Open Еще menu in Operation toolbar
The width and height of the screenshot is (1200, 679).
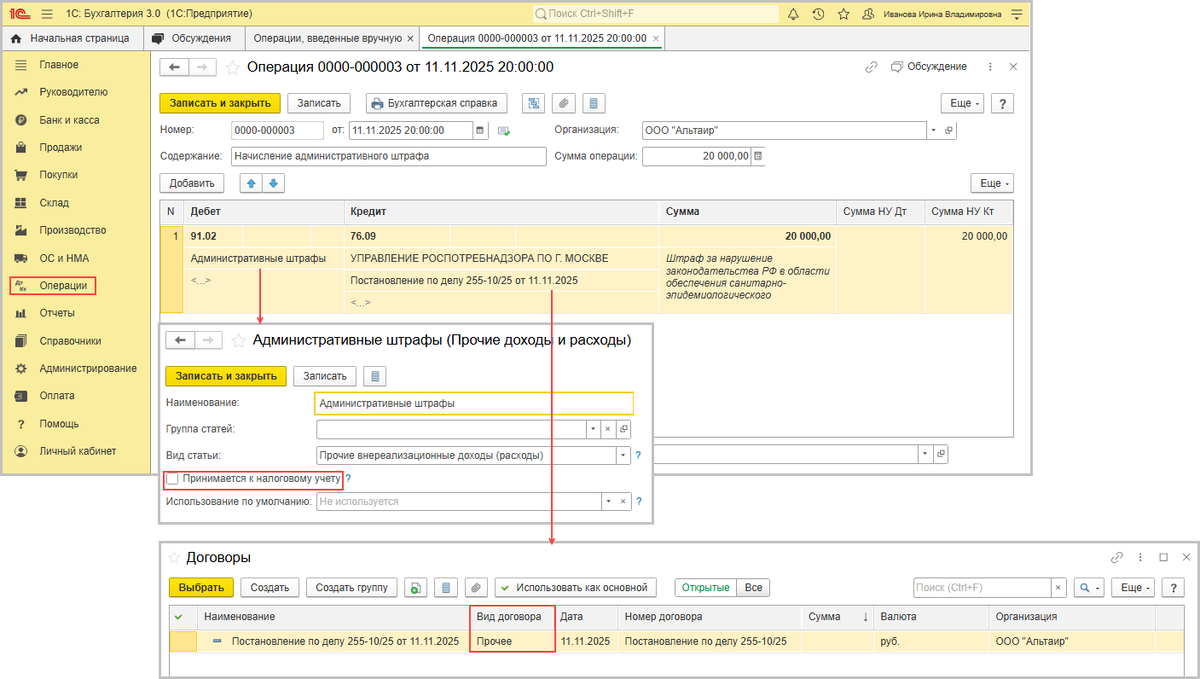click(x=962, y=103)
